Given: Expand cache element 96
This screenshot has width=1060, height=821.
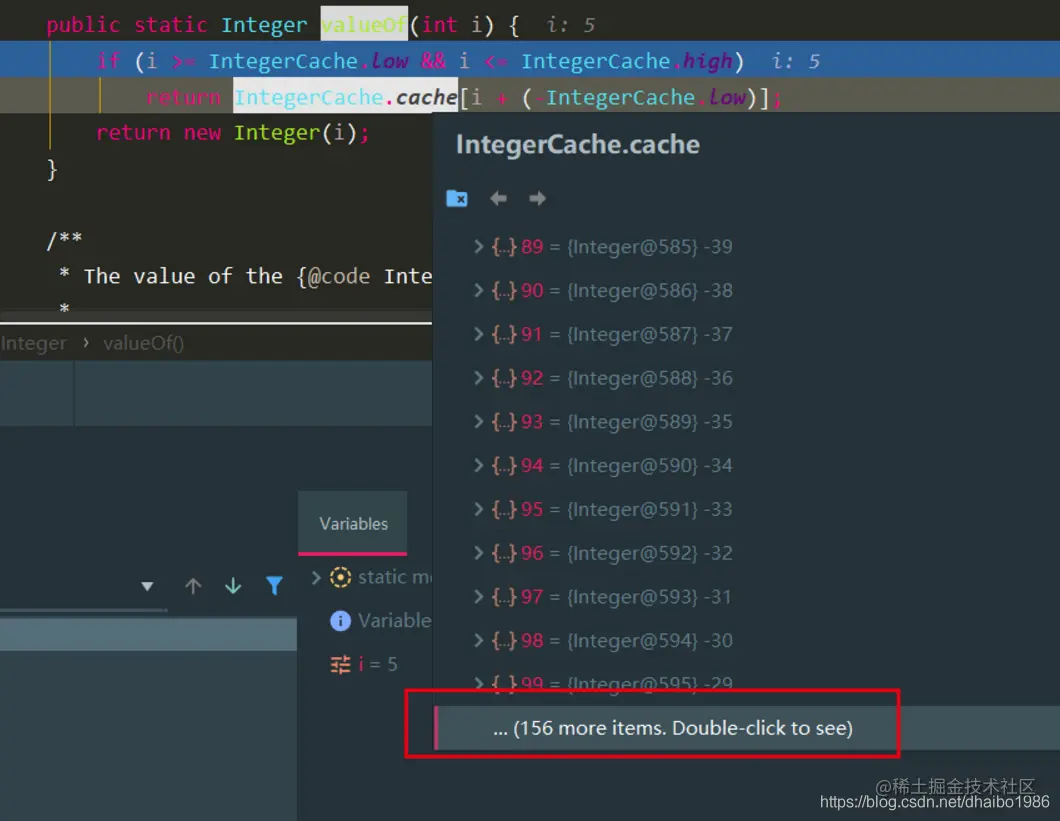Looking at the screenshot, I should (479, 553).
